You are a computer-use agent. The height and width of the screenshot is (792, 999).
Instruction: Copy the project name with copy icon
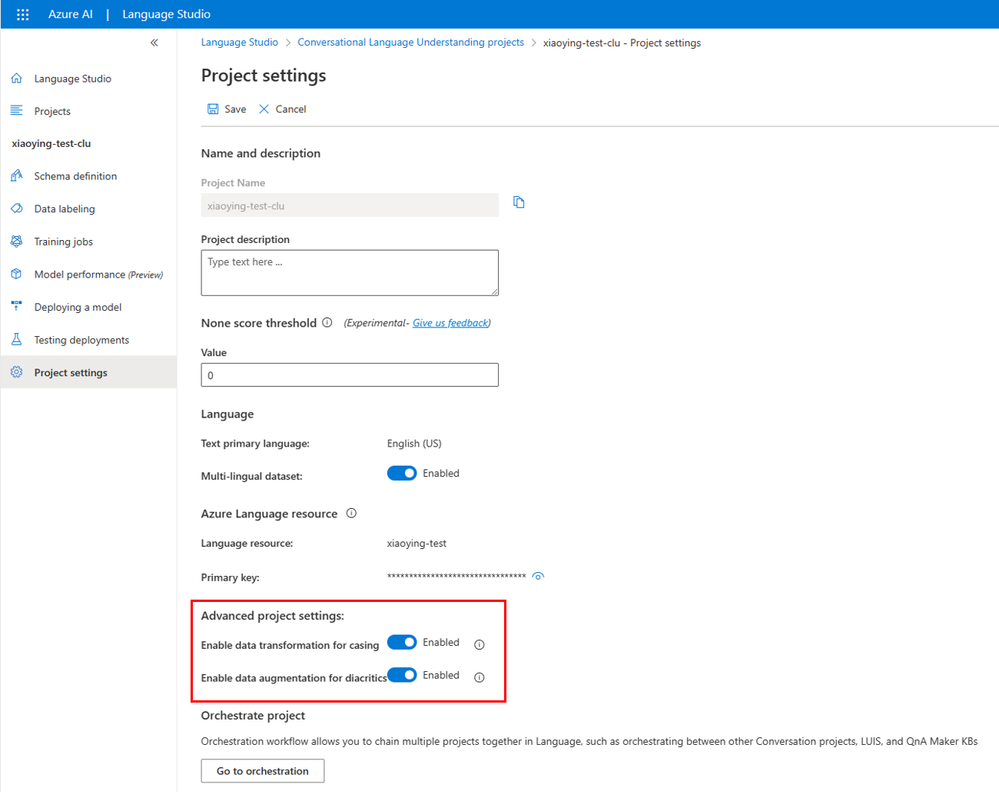coord(519,203)
